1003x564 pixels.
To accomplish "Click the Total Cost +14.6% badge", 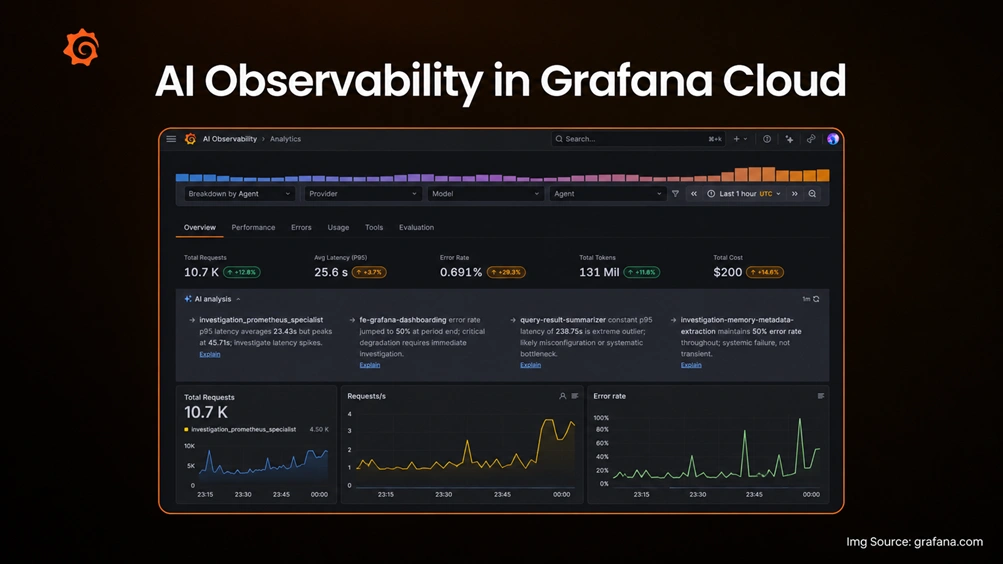I will pos(765,272).
